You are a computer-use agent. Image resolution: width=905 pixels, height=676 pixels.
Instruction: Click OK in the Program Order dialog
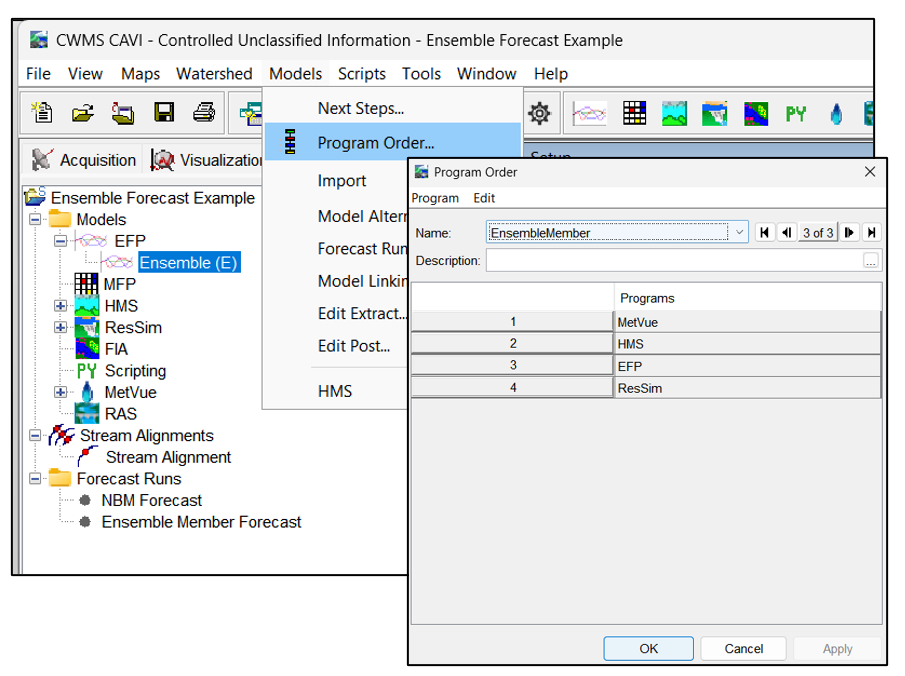(x=649, y=648)
